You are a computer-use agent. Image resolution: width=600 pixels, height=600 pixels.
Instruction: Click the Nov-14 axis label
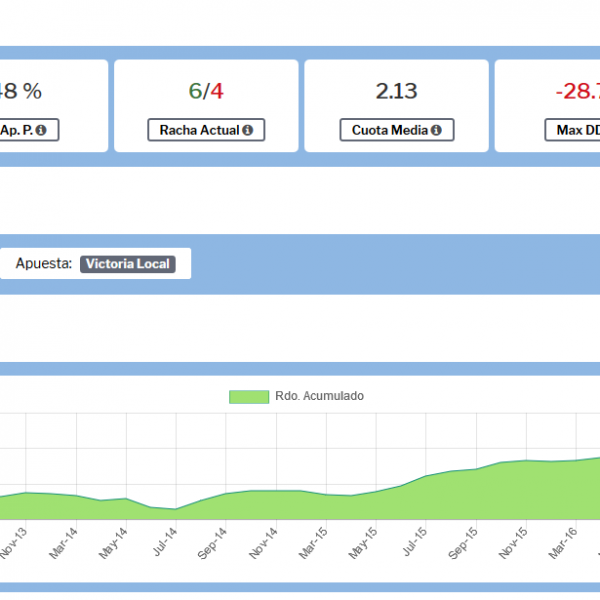coord(263,543)
